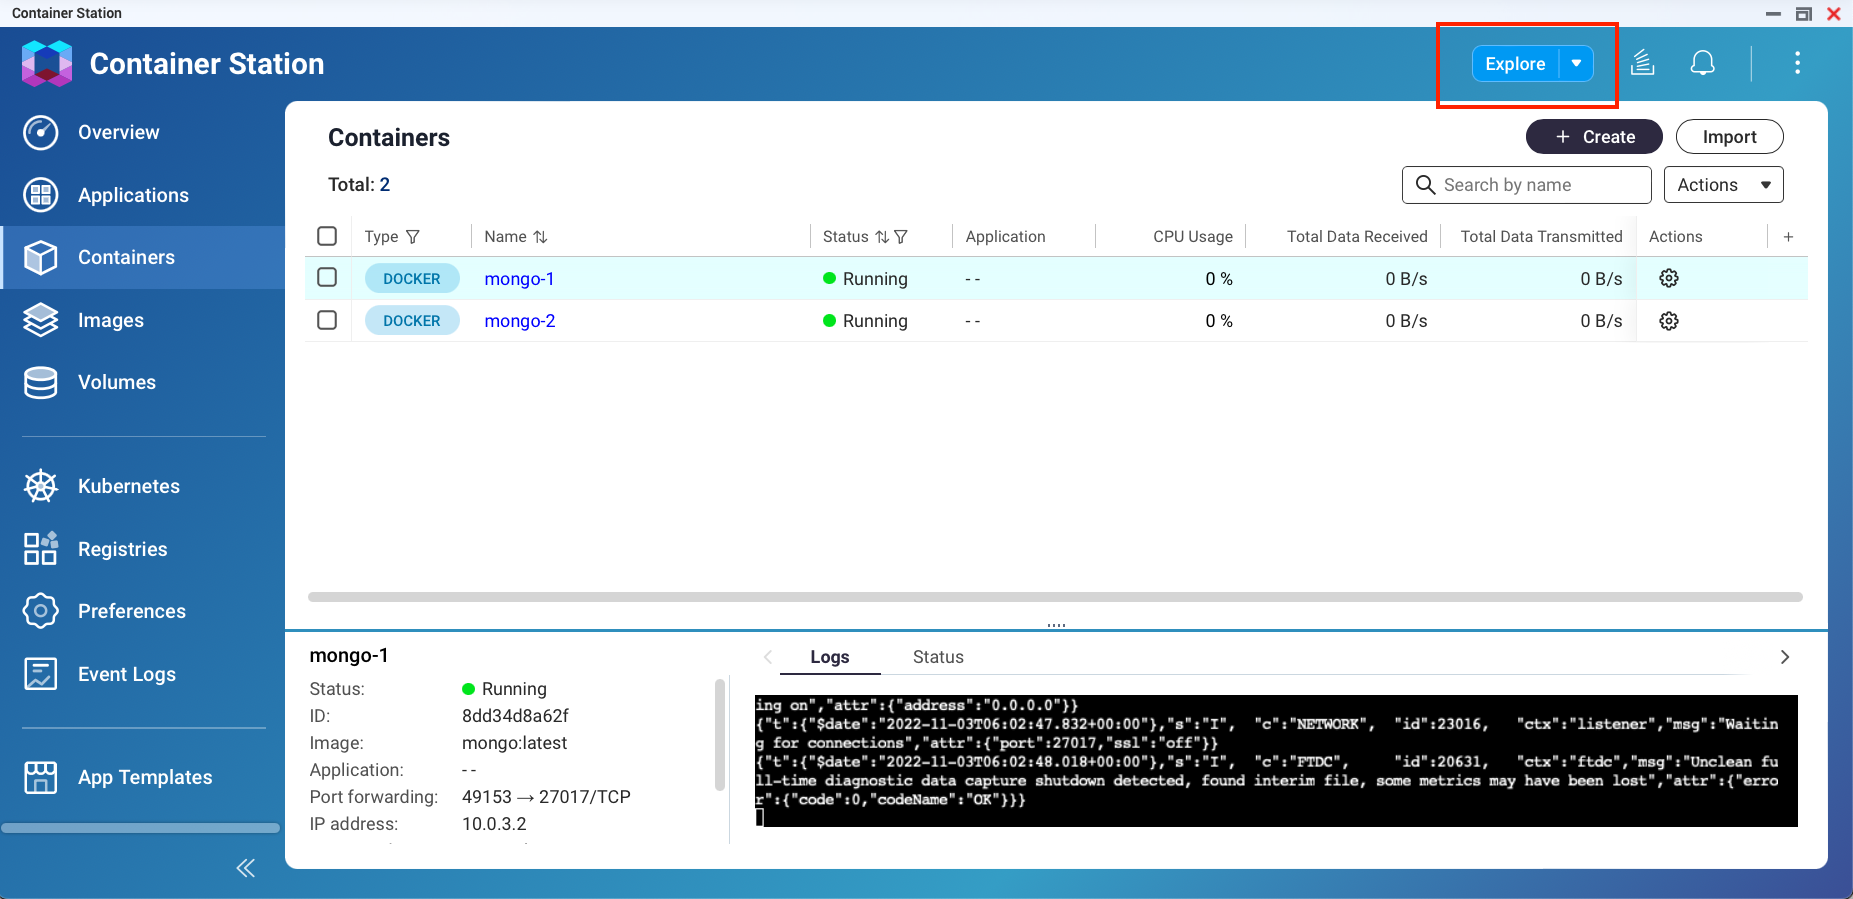Open the Explore dropdown arrow
1853x899 pixels.
tap(1576, 63)
